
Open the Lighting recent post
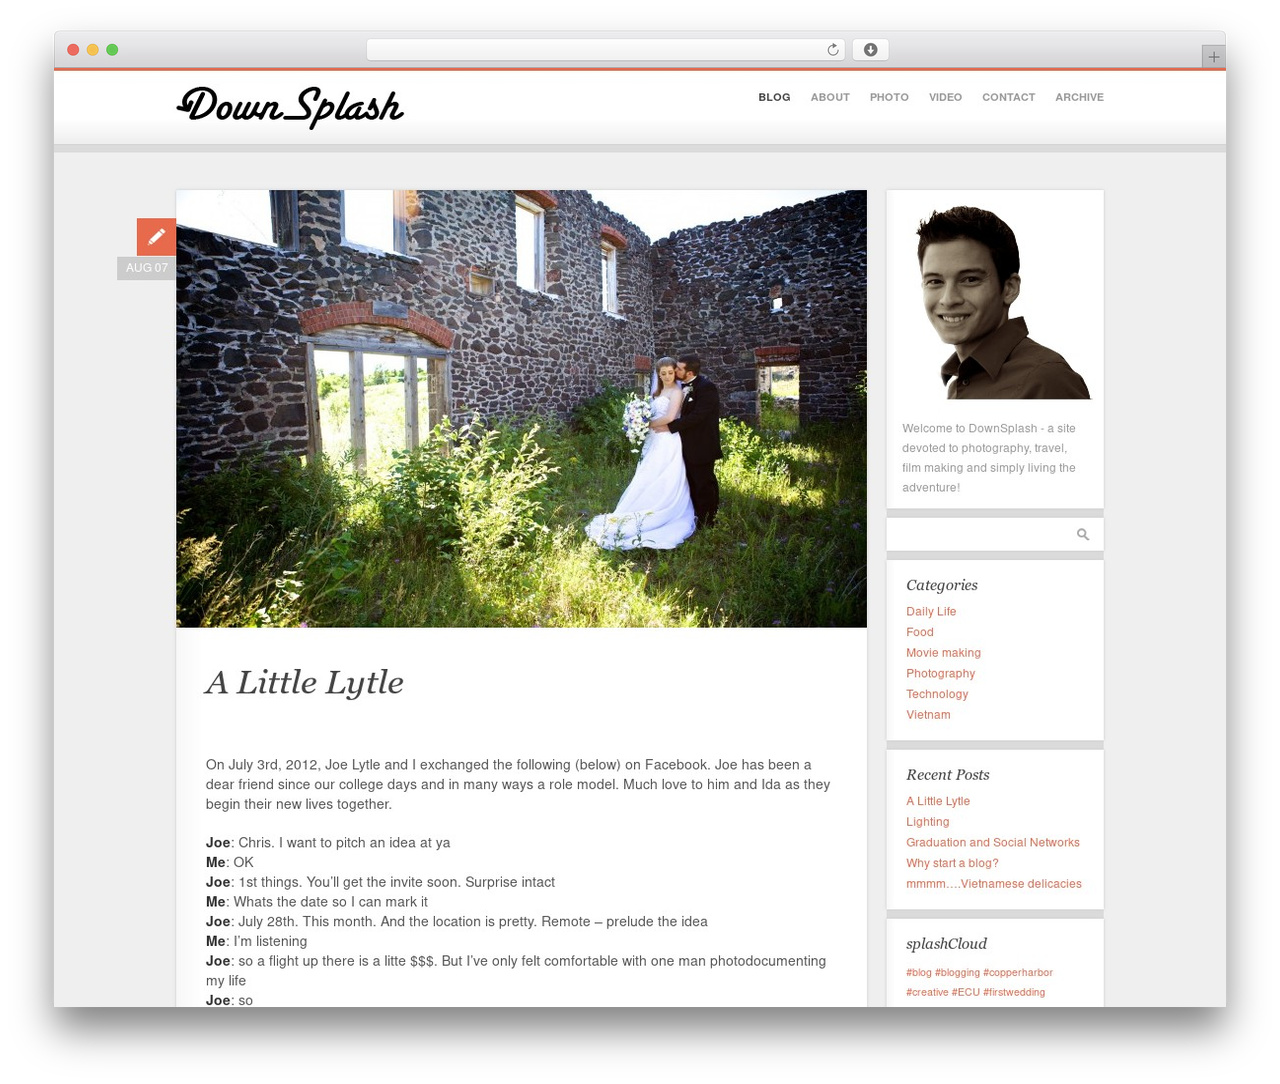928,822
